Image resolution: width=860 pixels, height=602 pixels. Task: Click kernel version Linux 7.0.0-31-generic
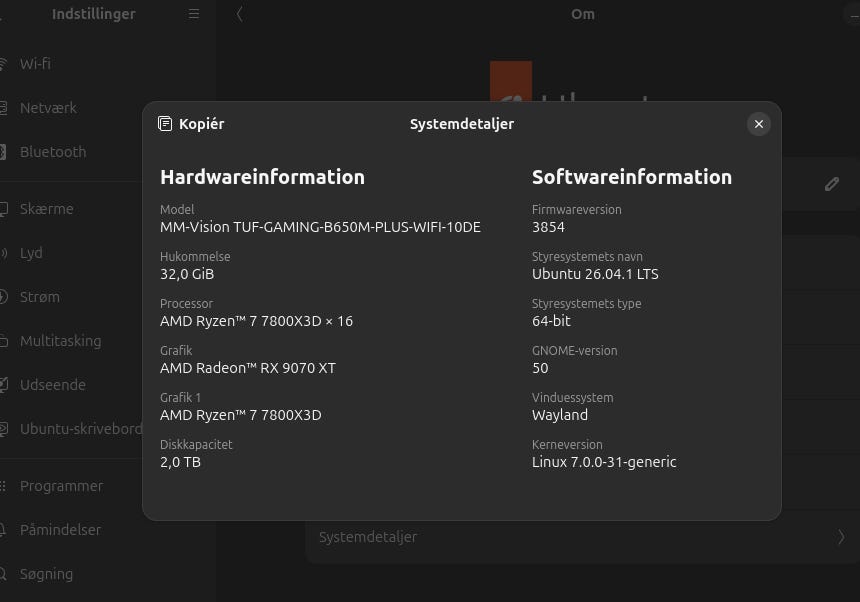point(604,462)
